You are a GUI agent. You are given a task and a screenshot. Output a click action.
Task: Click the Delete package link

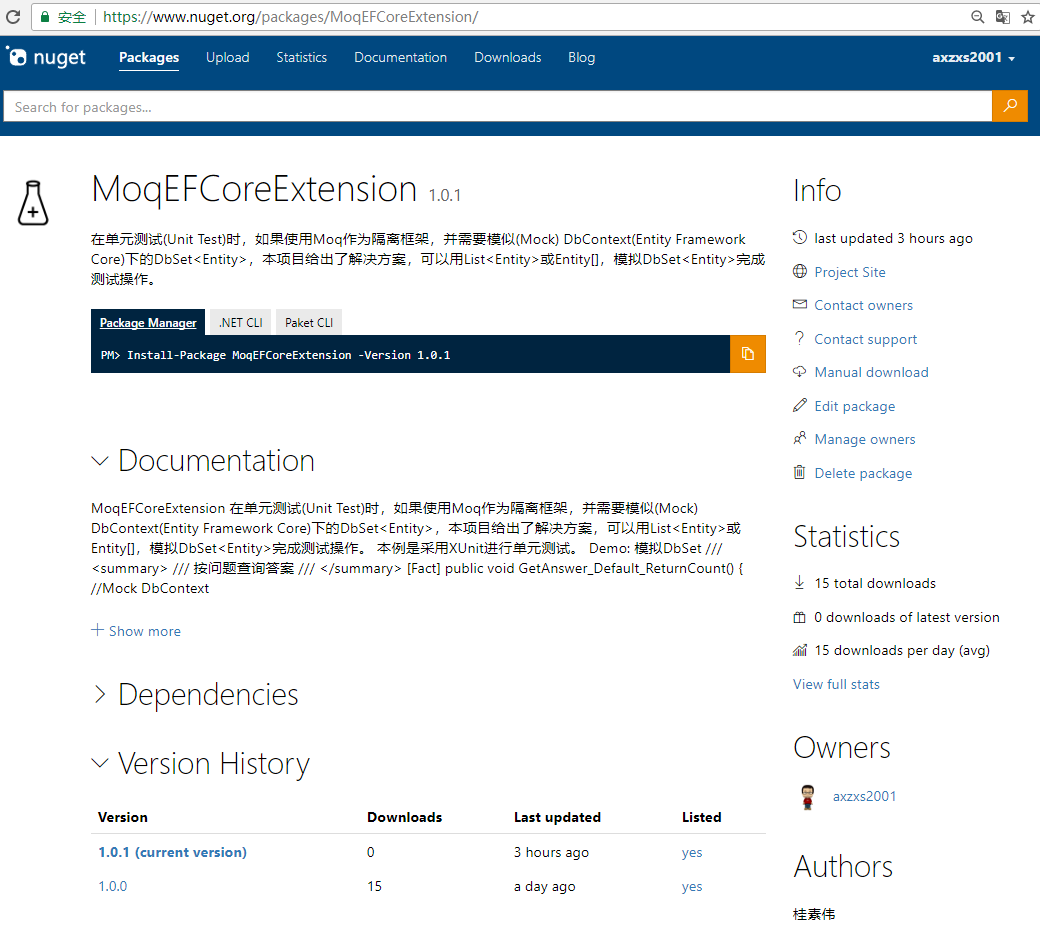pos(863,473)
